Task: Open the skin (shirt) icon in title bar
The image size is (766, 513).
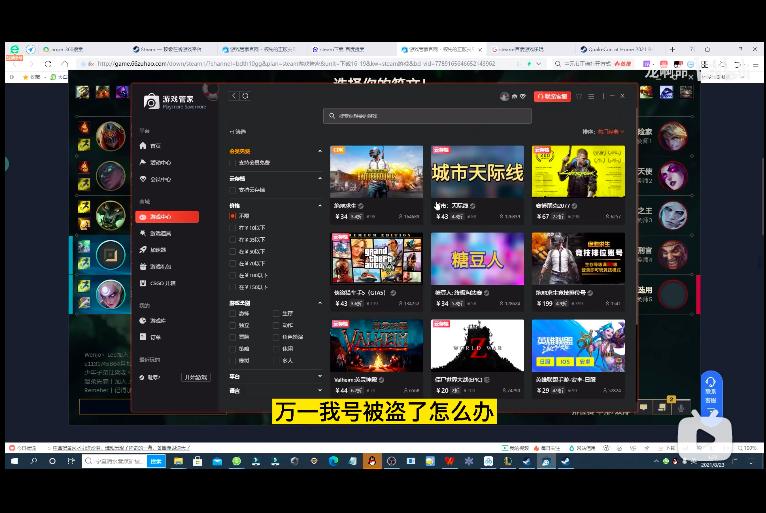Action: pyautogui.click(x=579, y=96)
